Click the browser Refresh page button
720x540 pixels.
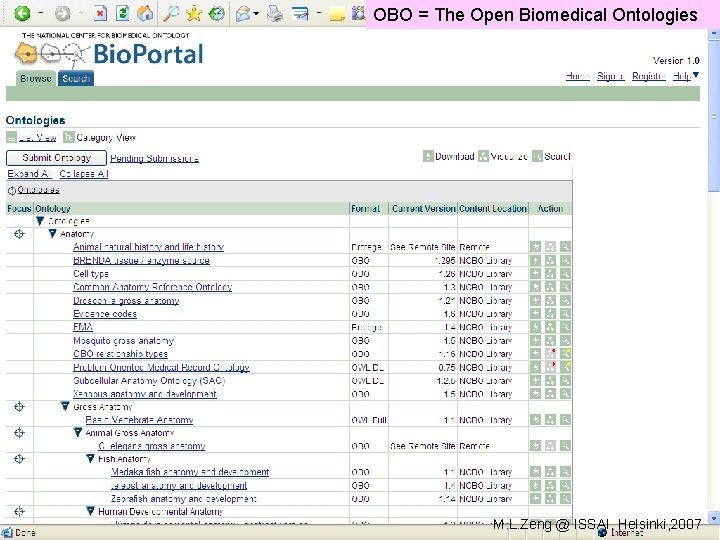pyautogui.click(x=122, y=13)
